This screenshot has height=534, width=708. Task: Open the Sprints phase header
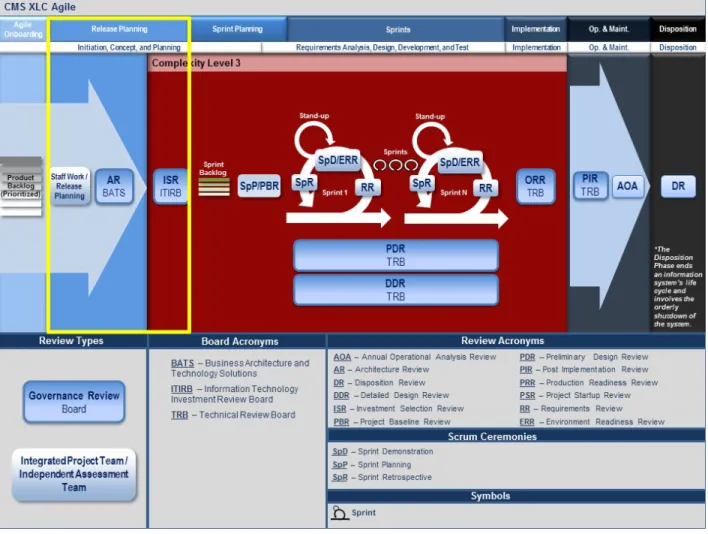(x=397, y=30)
